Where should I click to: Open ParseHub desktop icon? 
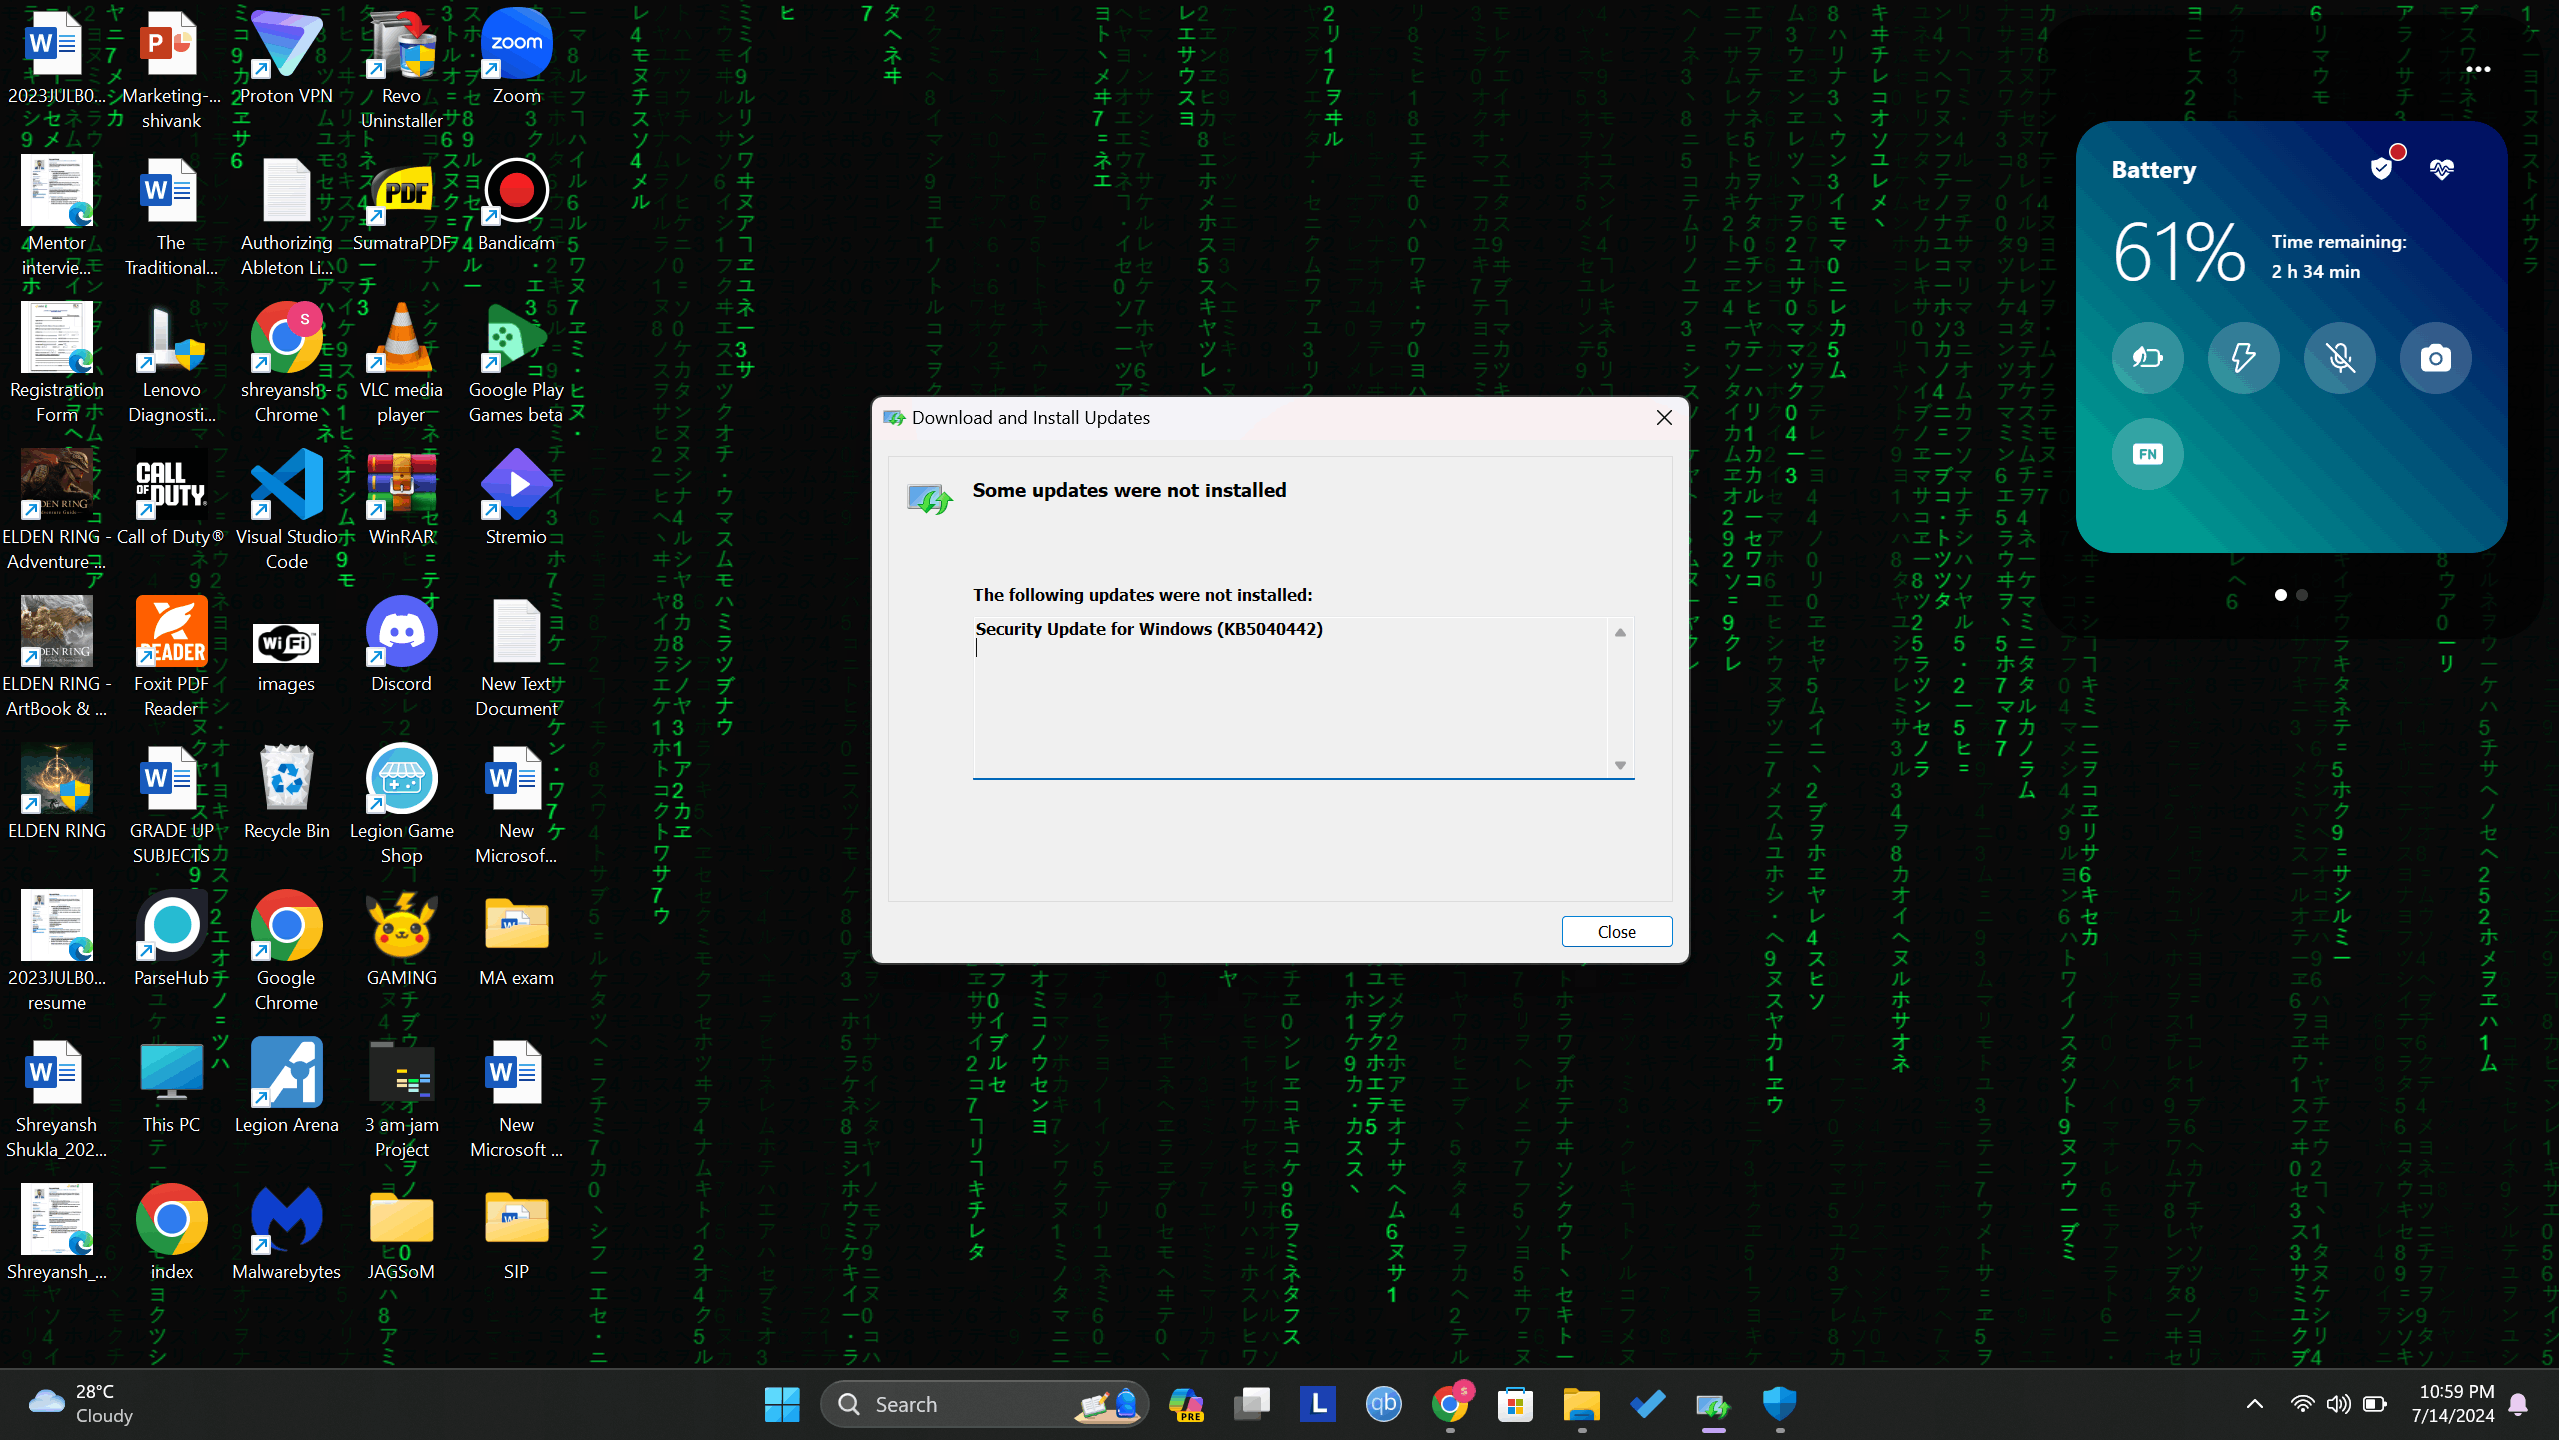click(171, 939)
